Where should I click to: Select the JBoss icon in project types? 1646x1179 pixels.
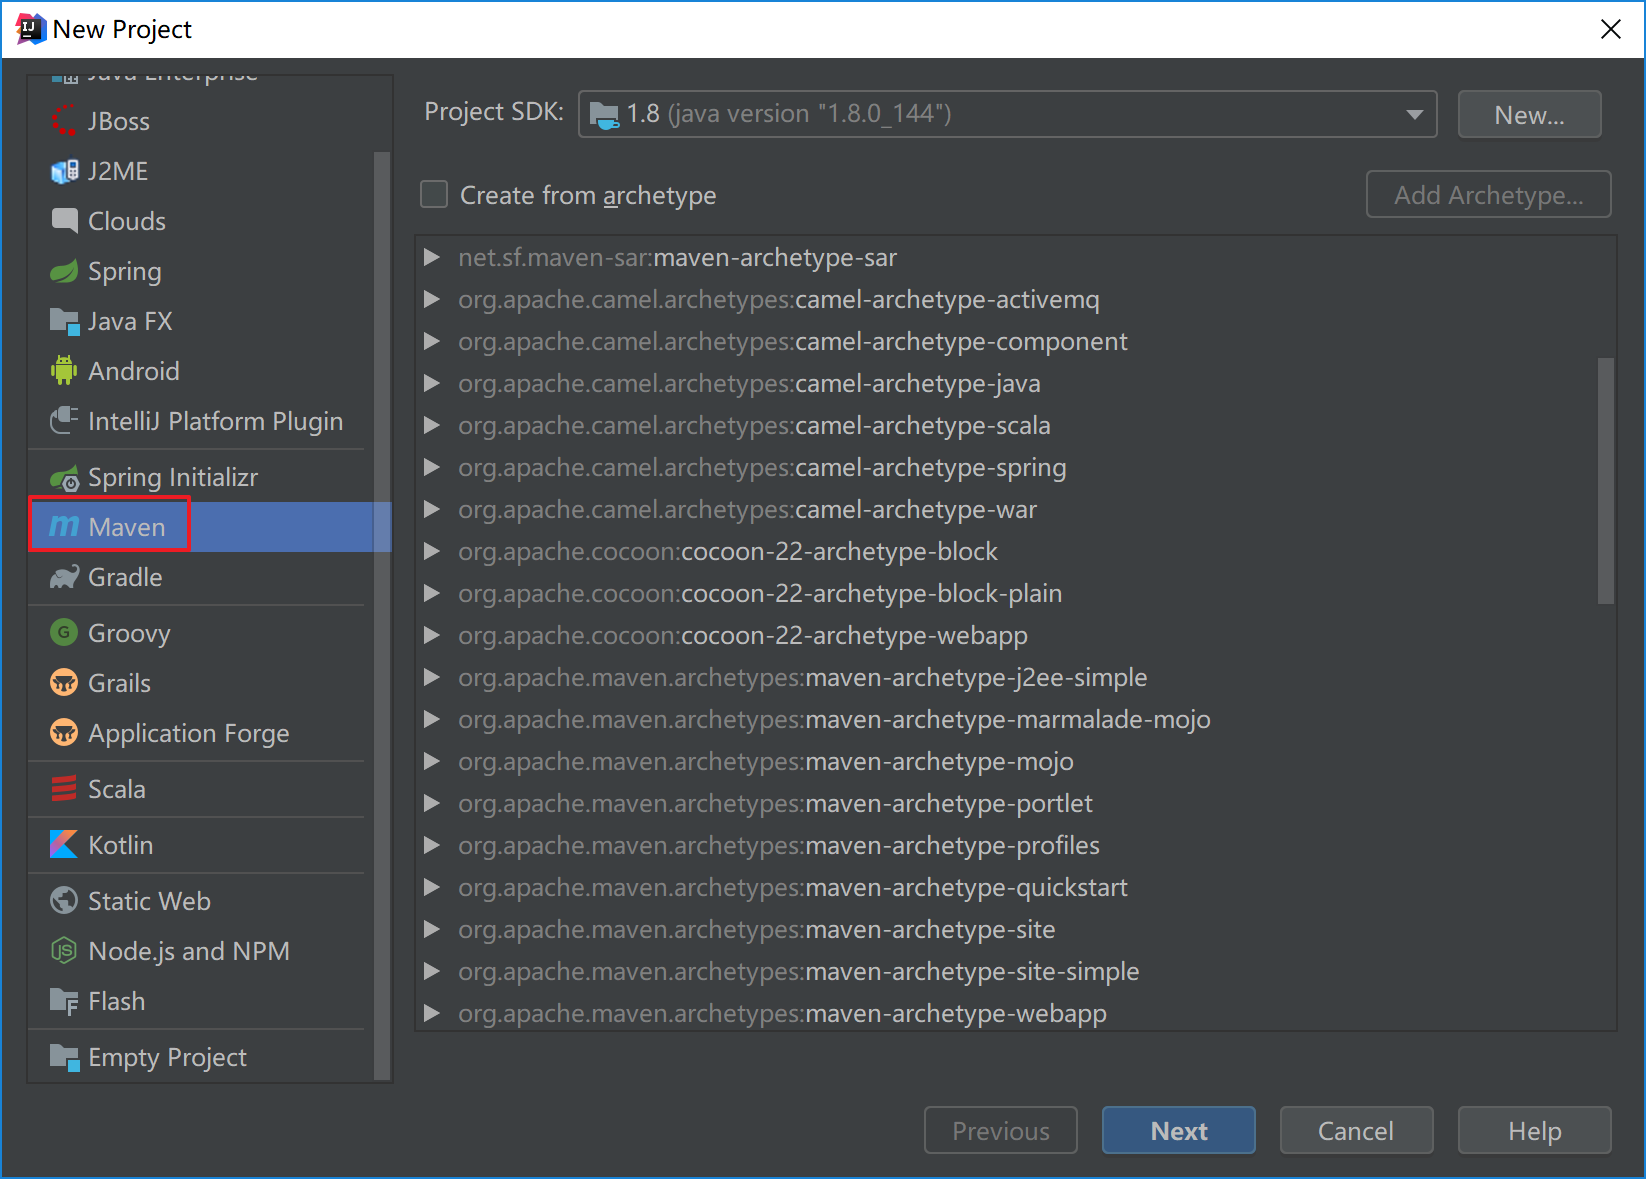[64, 121]
